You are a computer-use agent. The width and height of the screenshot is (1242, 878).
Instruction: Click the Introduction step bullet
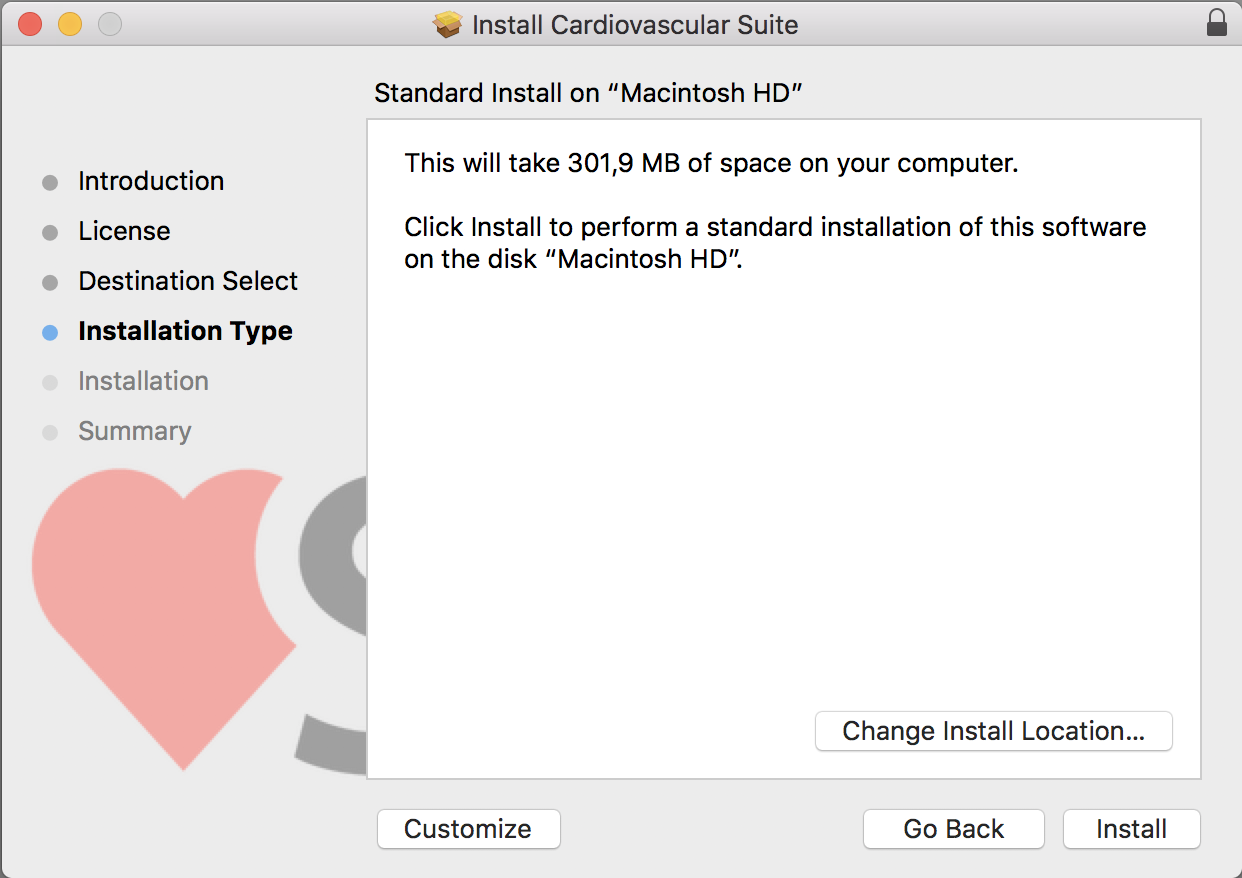point(50,183)
